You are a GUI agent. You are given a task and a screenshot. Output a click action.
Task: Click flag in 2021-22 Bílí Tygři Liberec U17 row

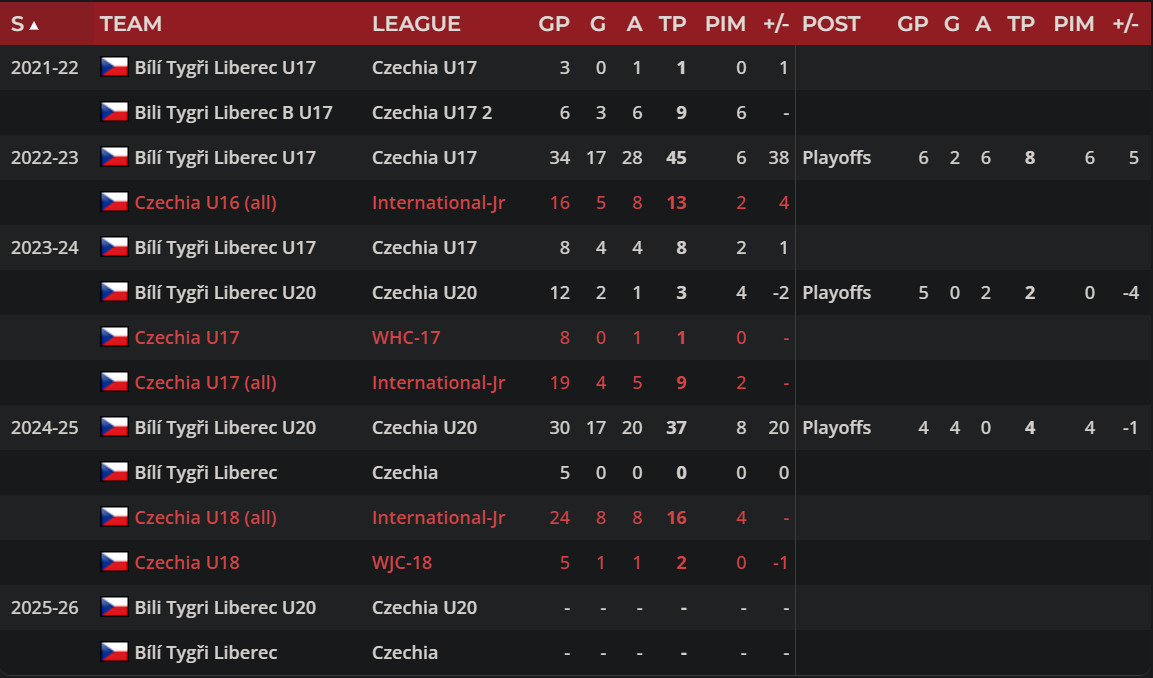[114, 67]
